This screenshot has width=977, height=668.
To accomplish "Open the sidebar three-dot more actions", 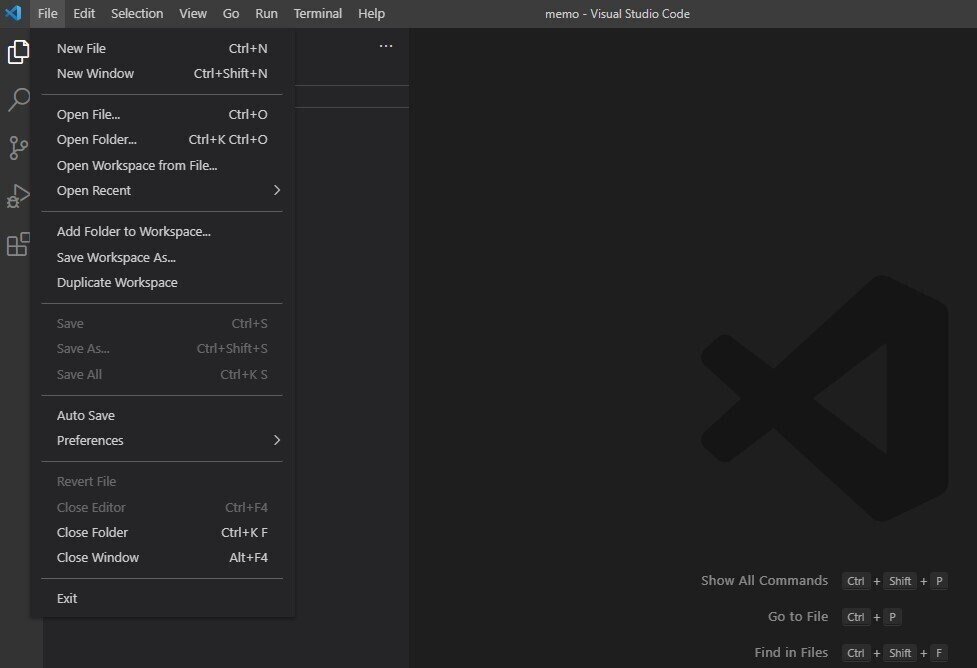I will click(386, 46).
